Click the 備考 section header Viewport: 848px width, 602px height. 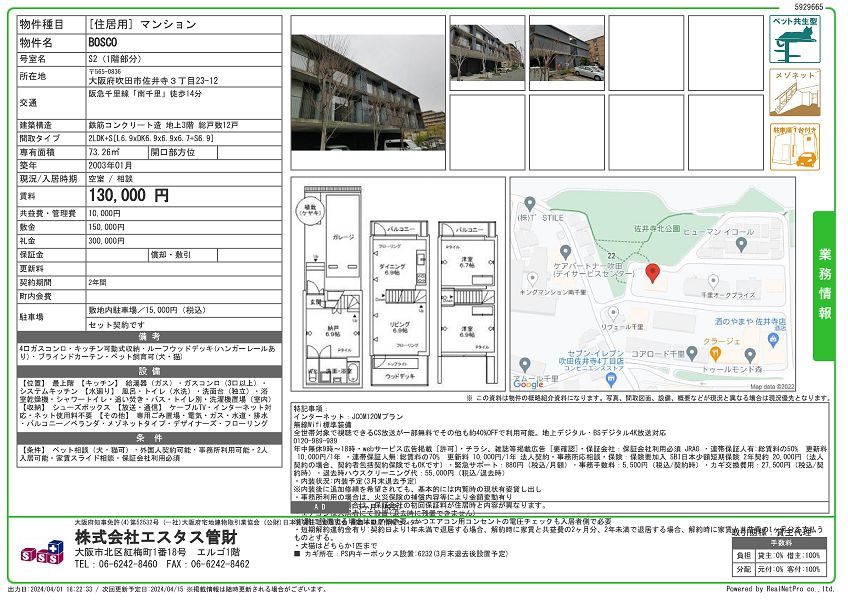coord(149,336)
